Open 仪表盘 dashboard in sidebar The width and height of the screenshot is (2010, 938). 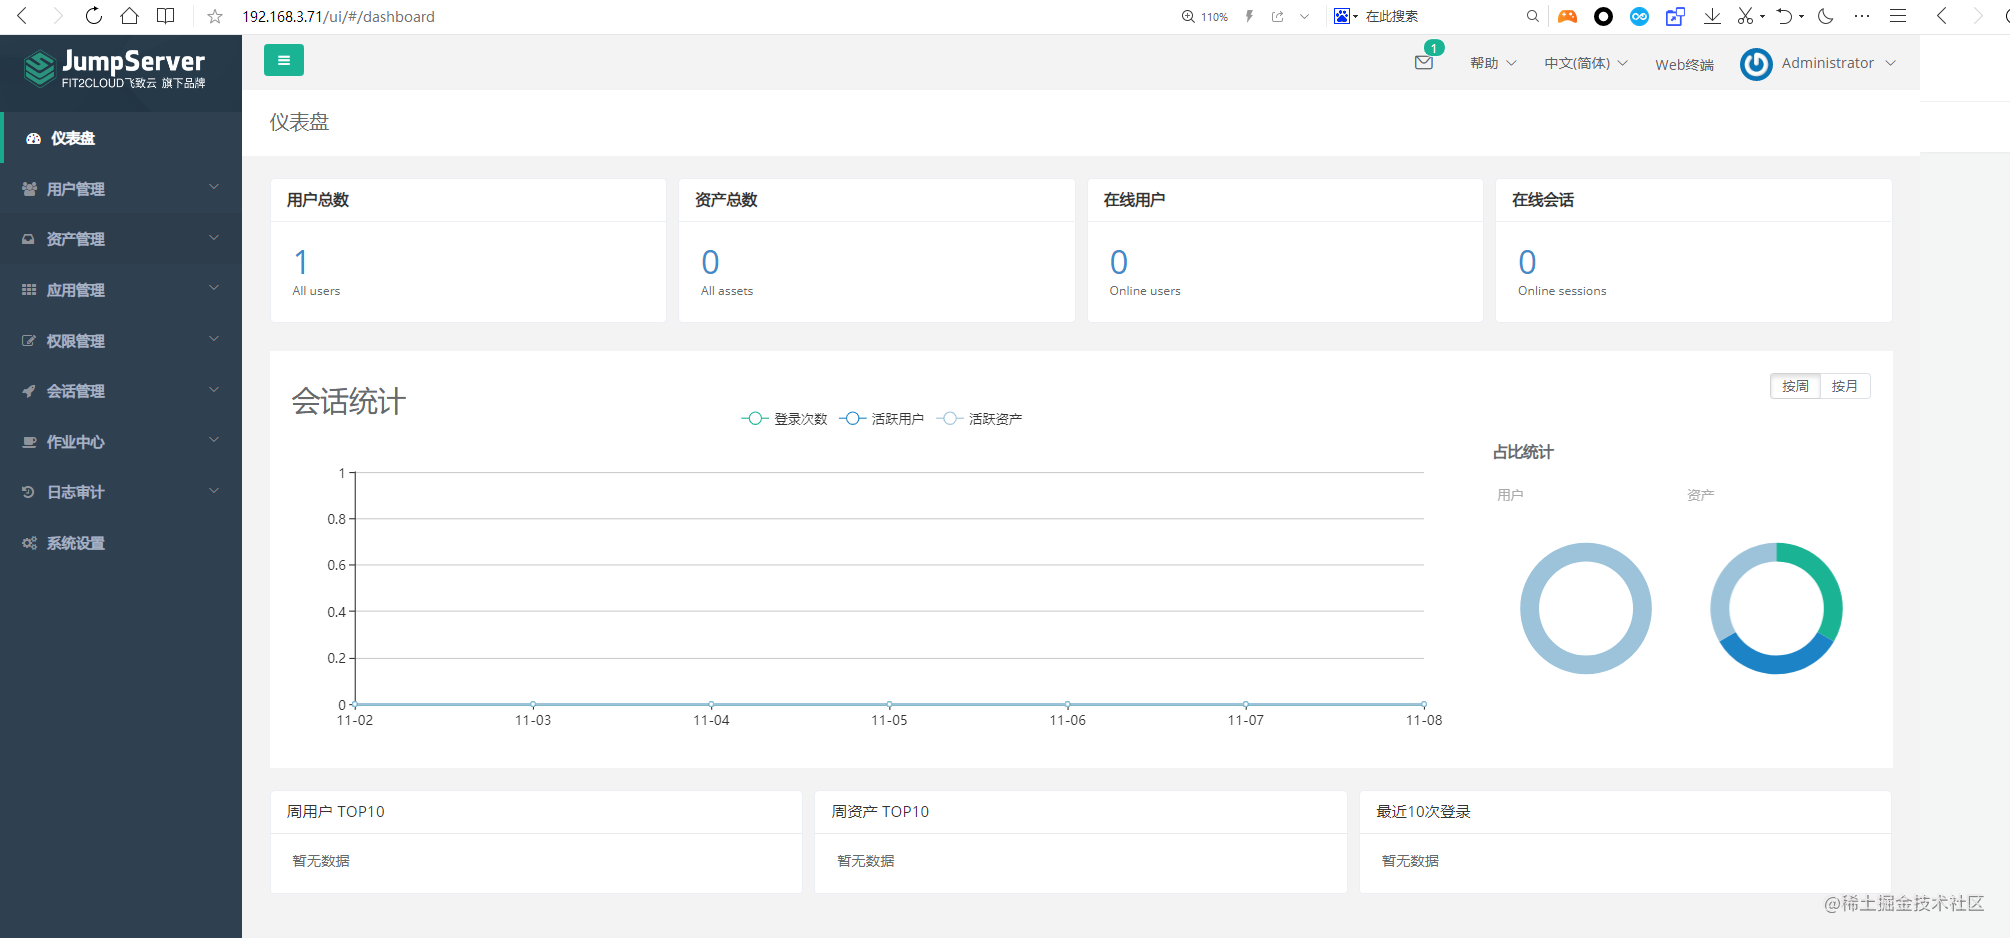[x=121, y=138]
